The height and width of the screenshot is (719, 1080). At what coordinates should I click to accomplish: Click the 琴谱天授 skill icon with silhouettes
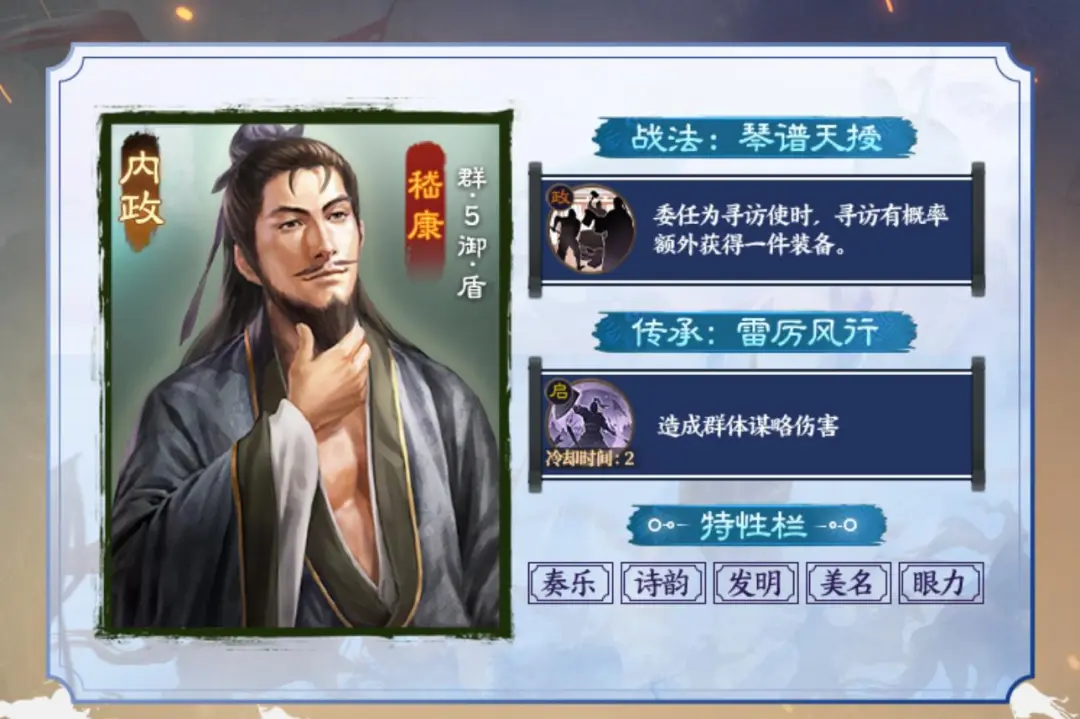(591, 228)
